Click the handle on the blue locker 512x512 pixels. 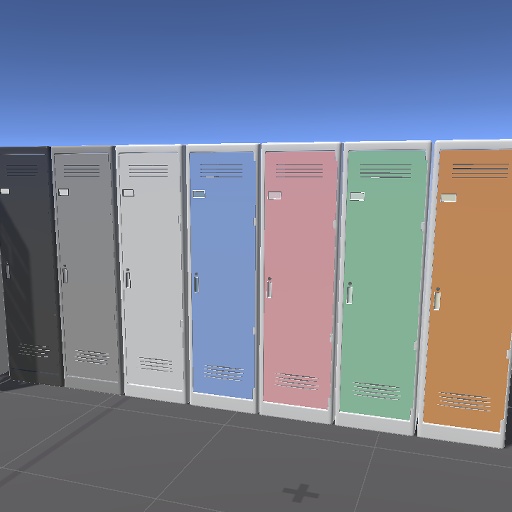pos(196,283)
